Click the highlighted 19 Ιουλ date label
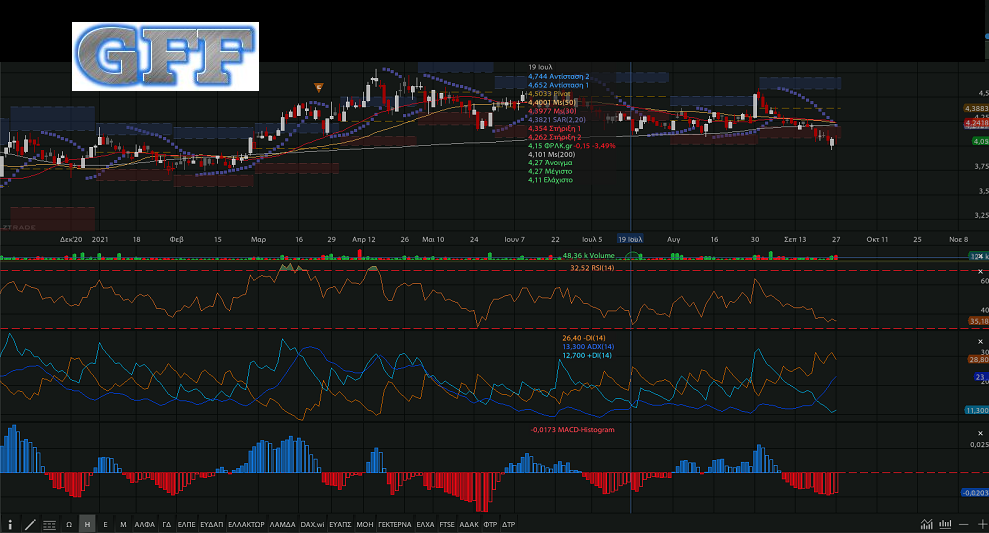Image resolution: width=989 pixels, height=533 pixels. 629,239
